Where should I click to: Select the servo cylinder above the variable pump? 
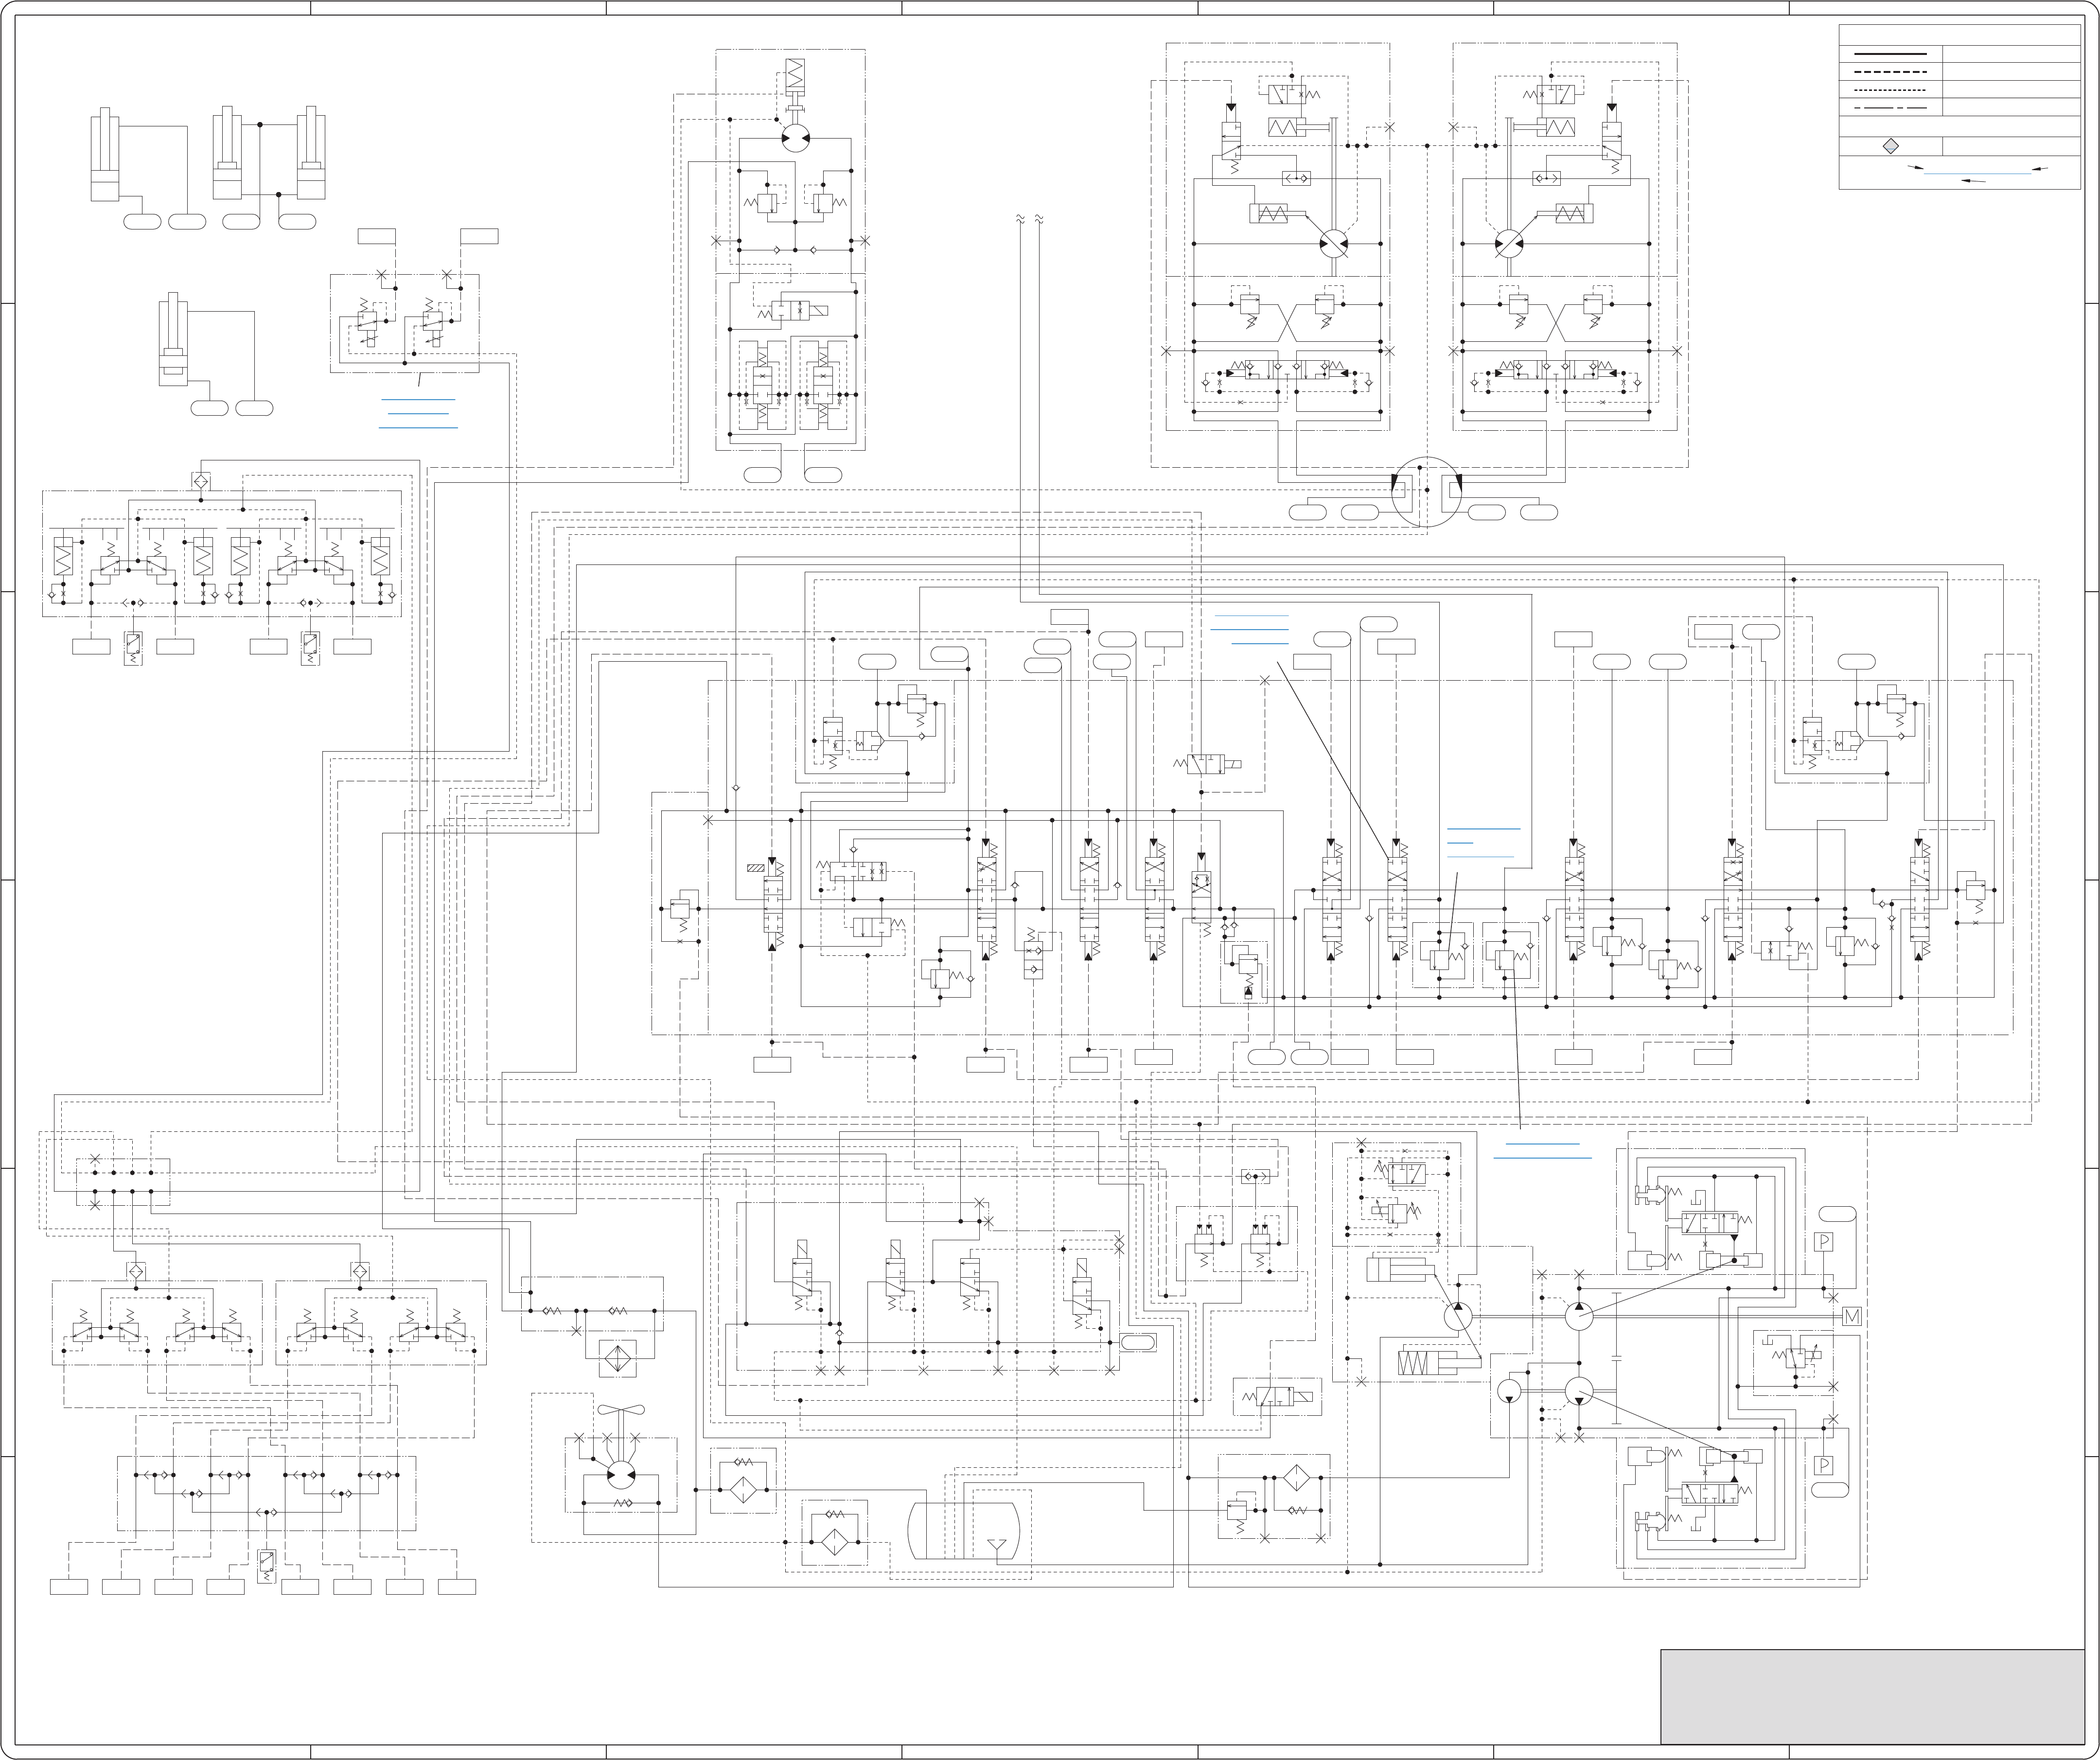pyautogui.click(x=1400, y=1270)
